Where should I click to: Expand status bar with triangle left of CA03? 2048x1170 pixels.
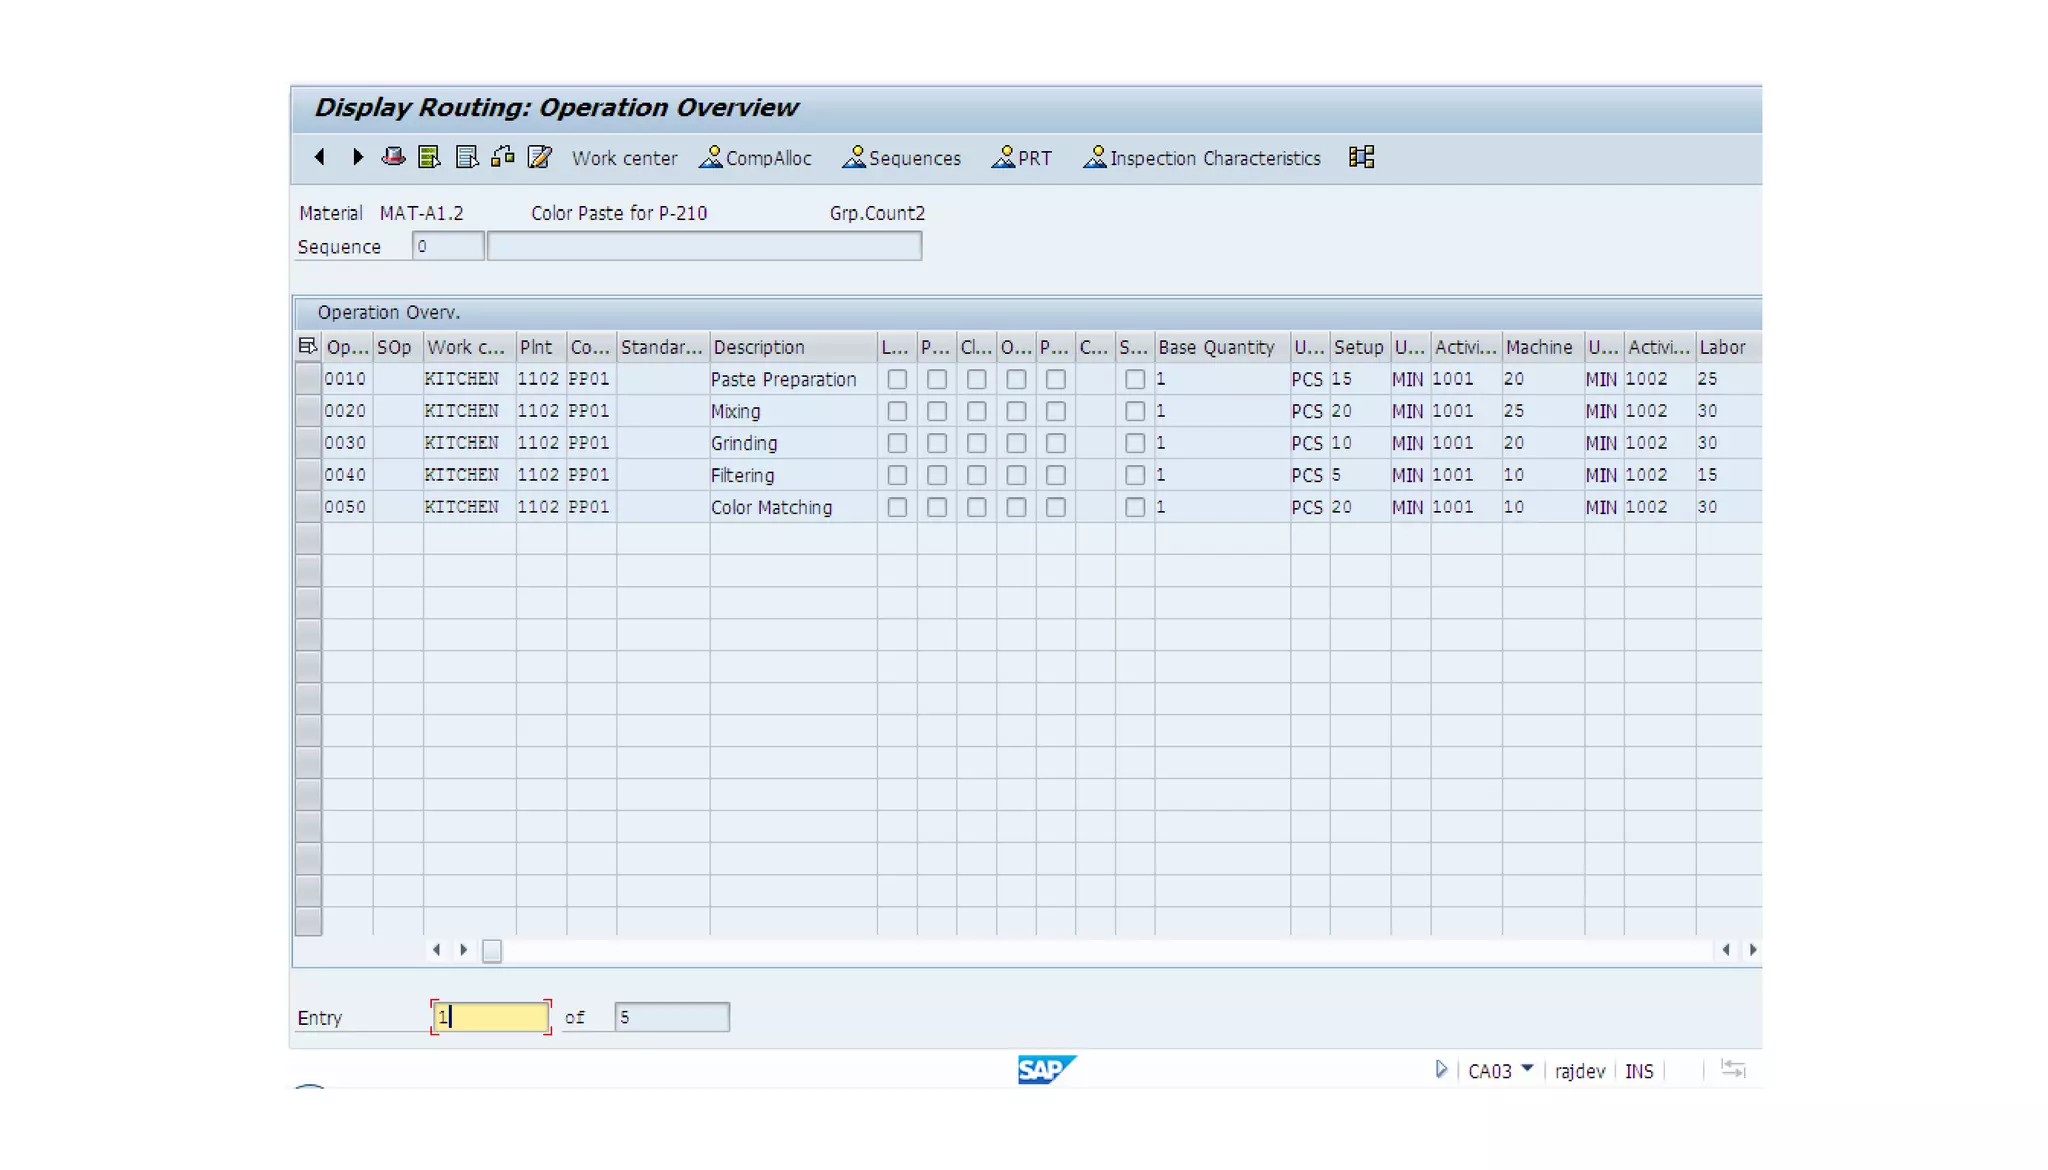[1441, 1069]
